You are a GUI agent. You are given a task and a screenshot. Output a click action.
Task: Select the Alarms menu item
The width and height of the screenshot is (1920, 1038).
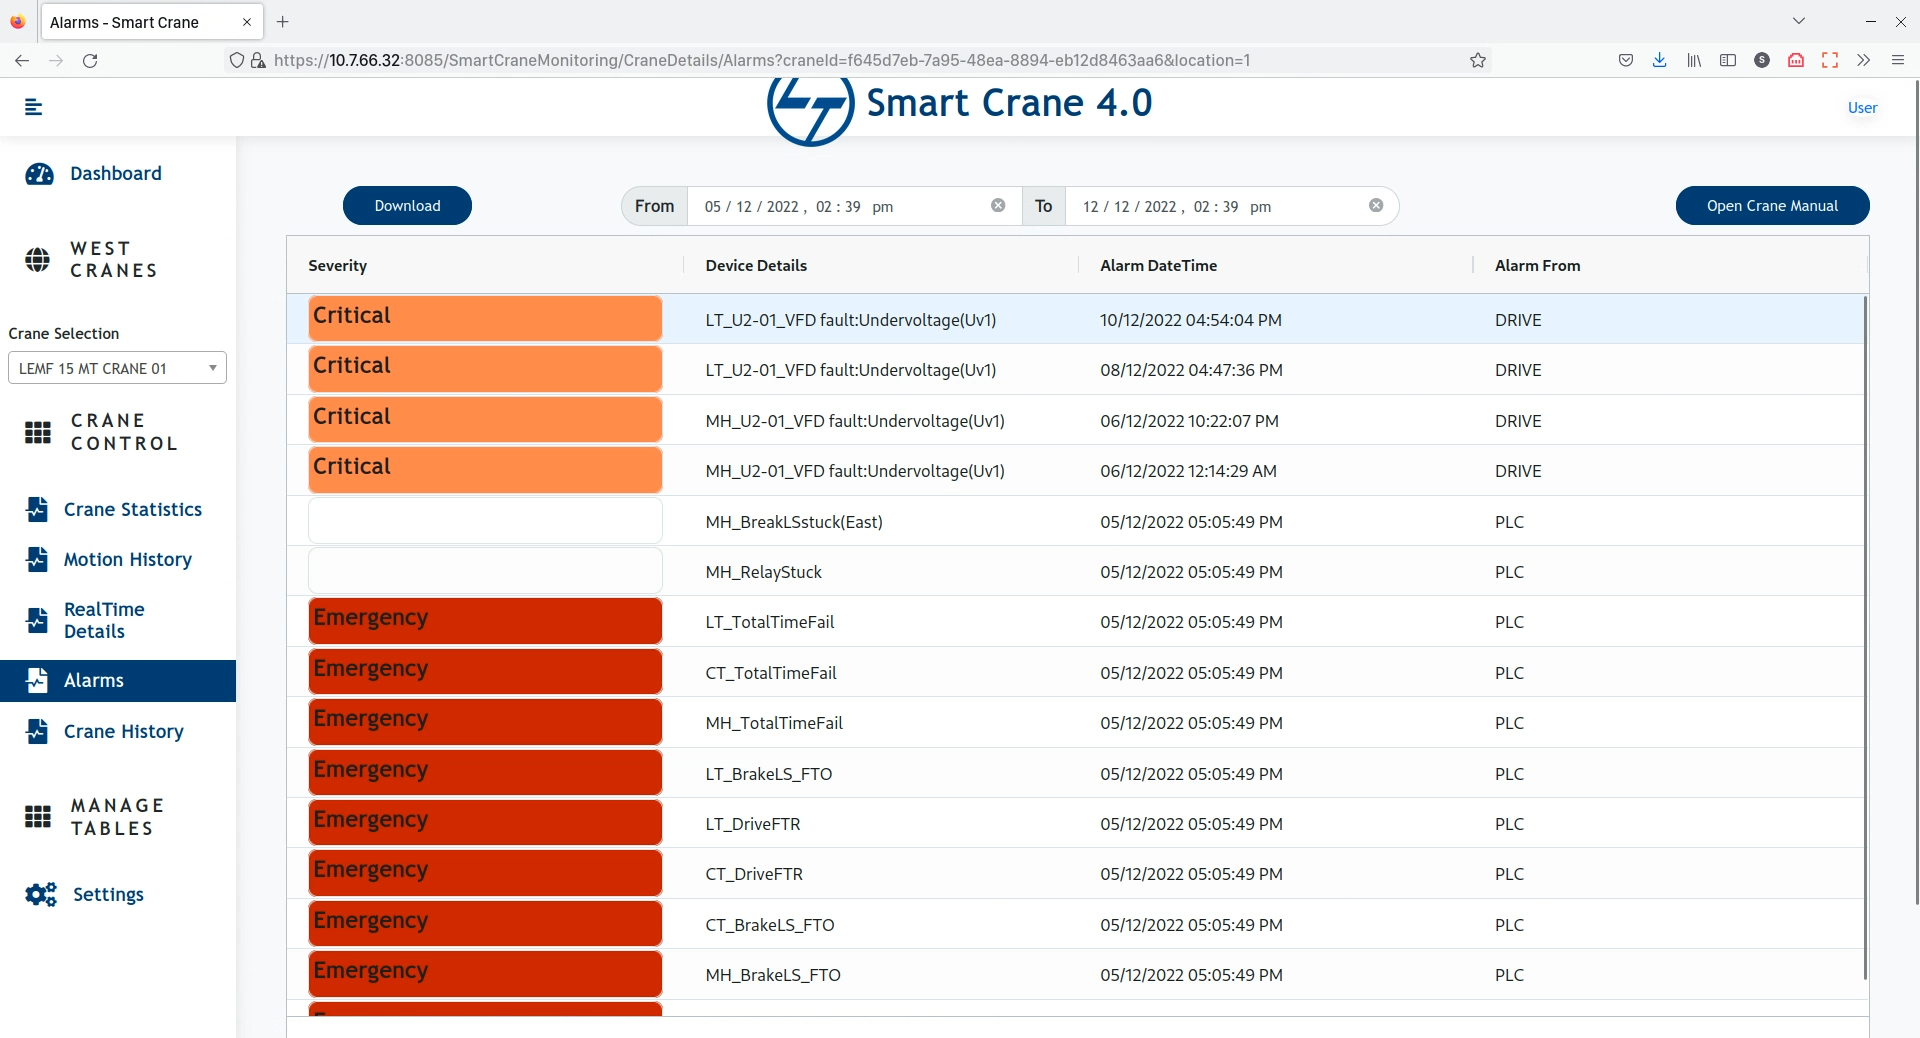point(118,680)
